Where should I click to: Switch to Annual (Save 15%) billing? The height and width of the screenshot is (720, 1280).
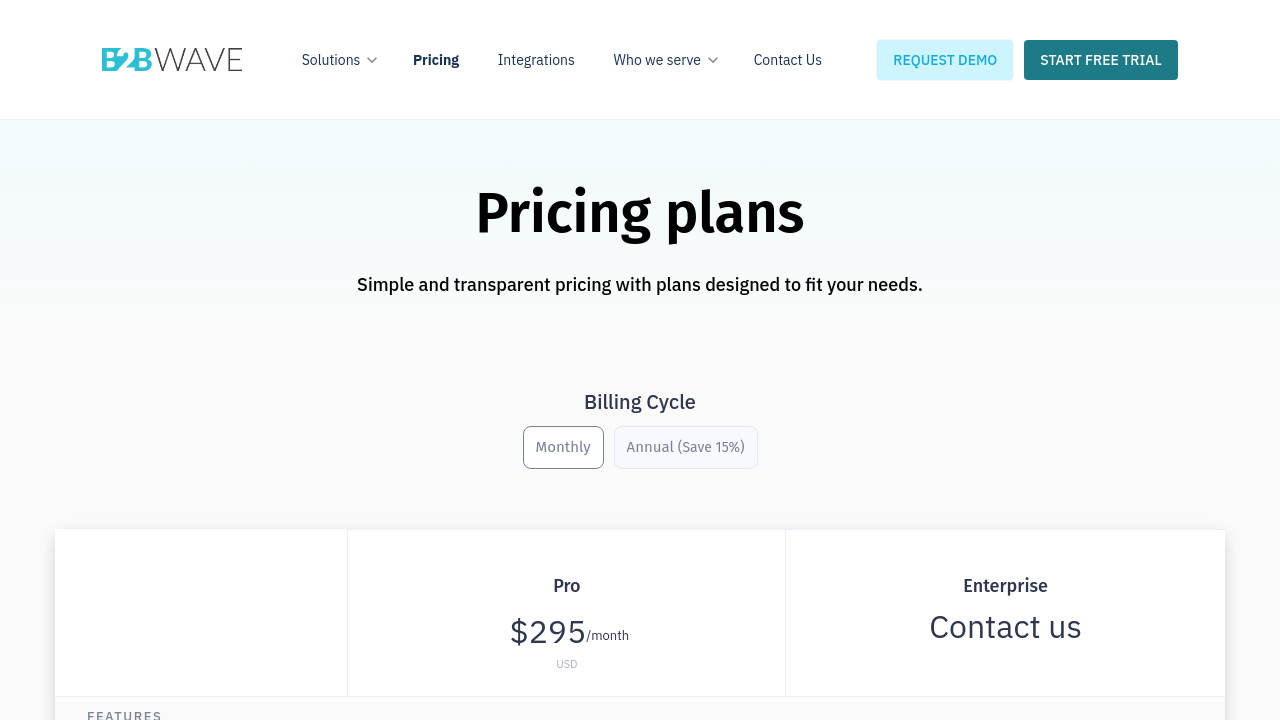[x=686, y=447]
